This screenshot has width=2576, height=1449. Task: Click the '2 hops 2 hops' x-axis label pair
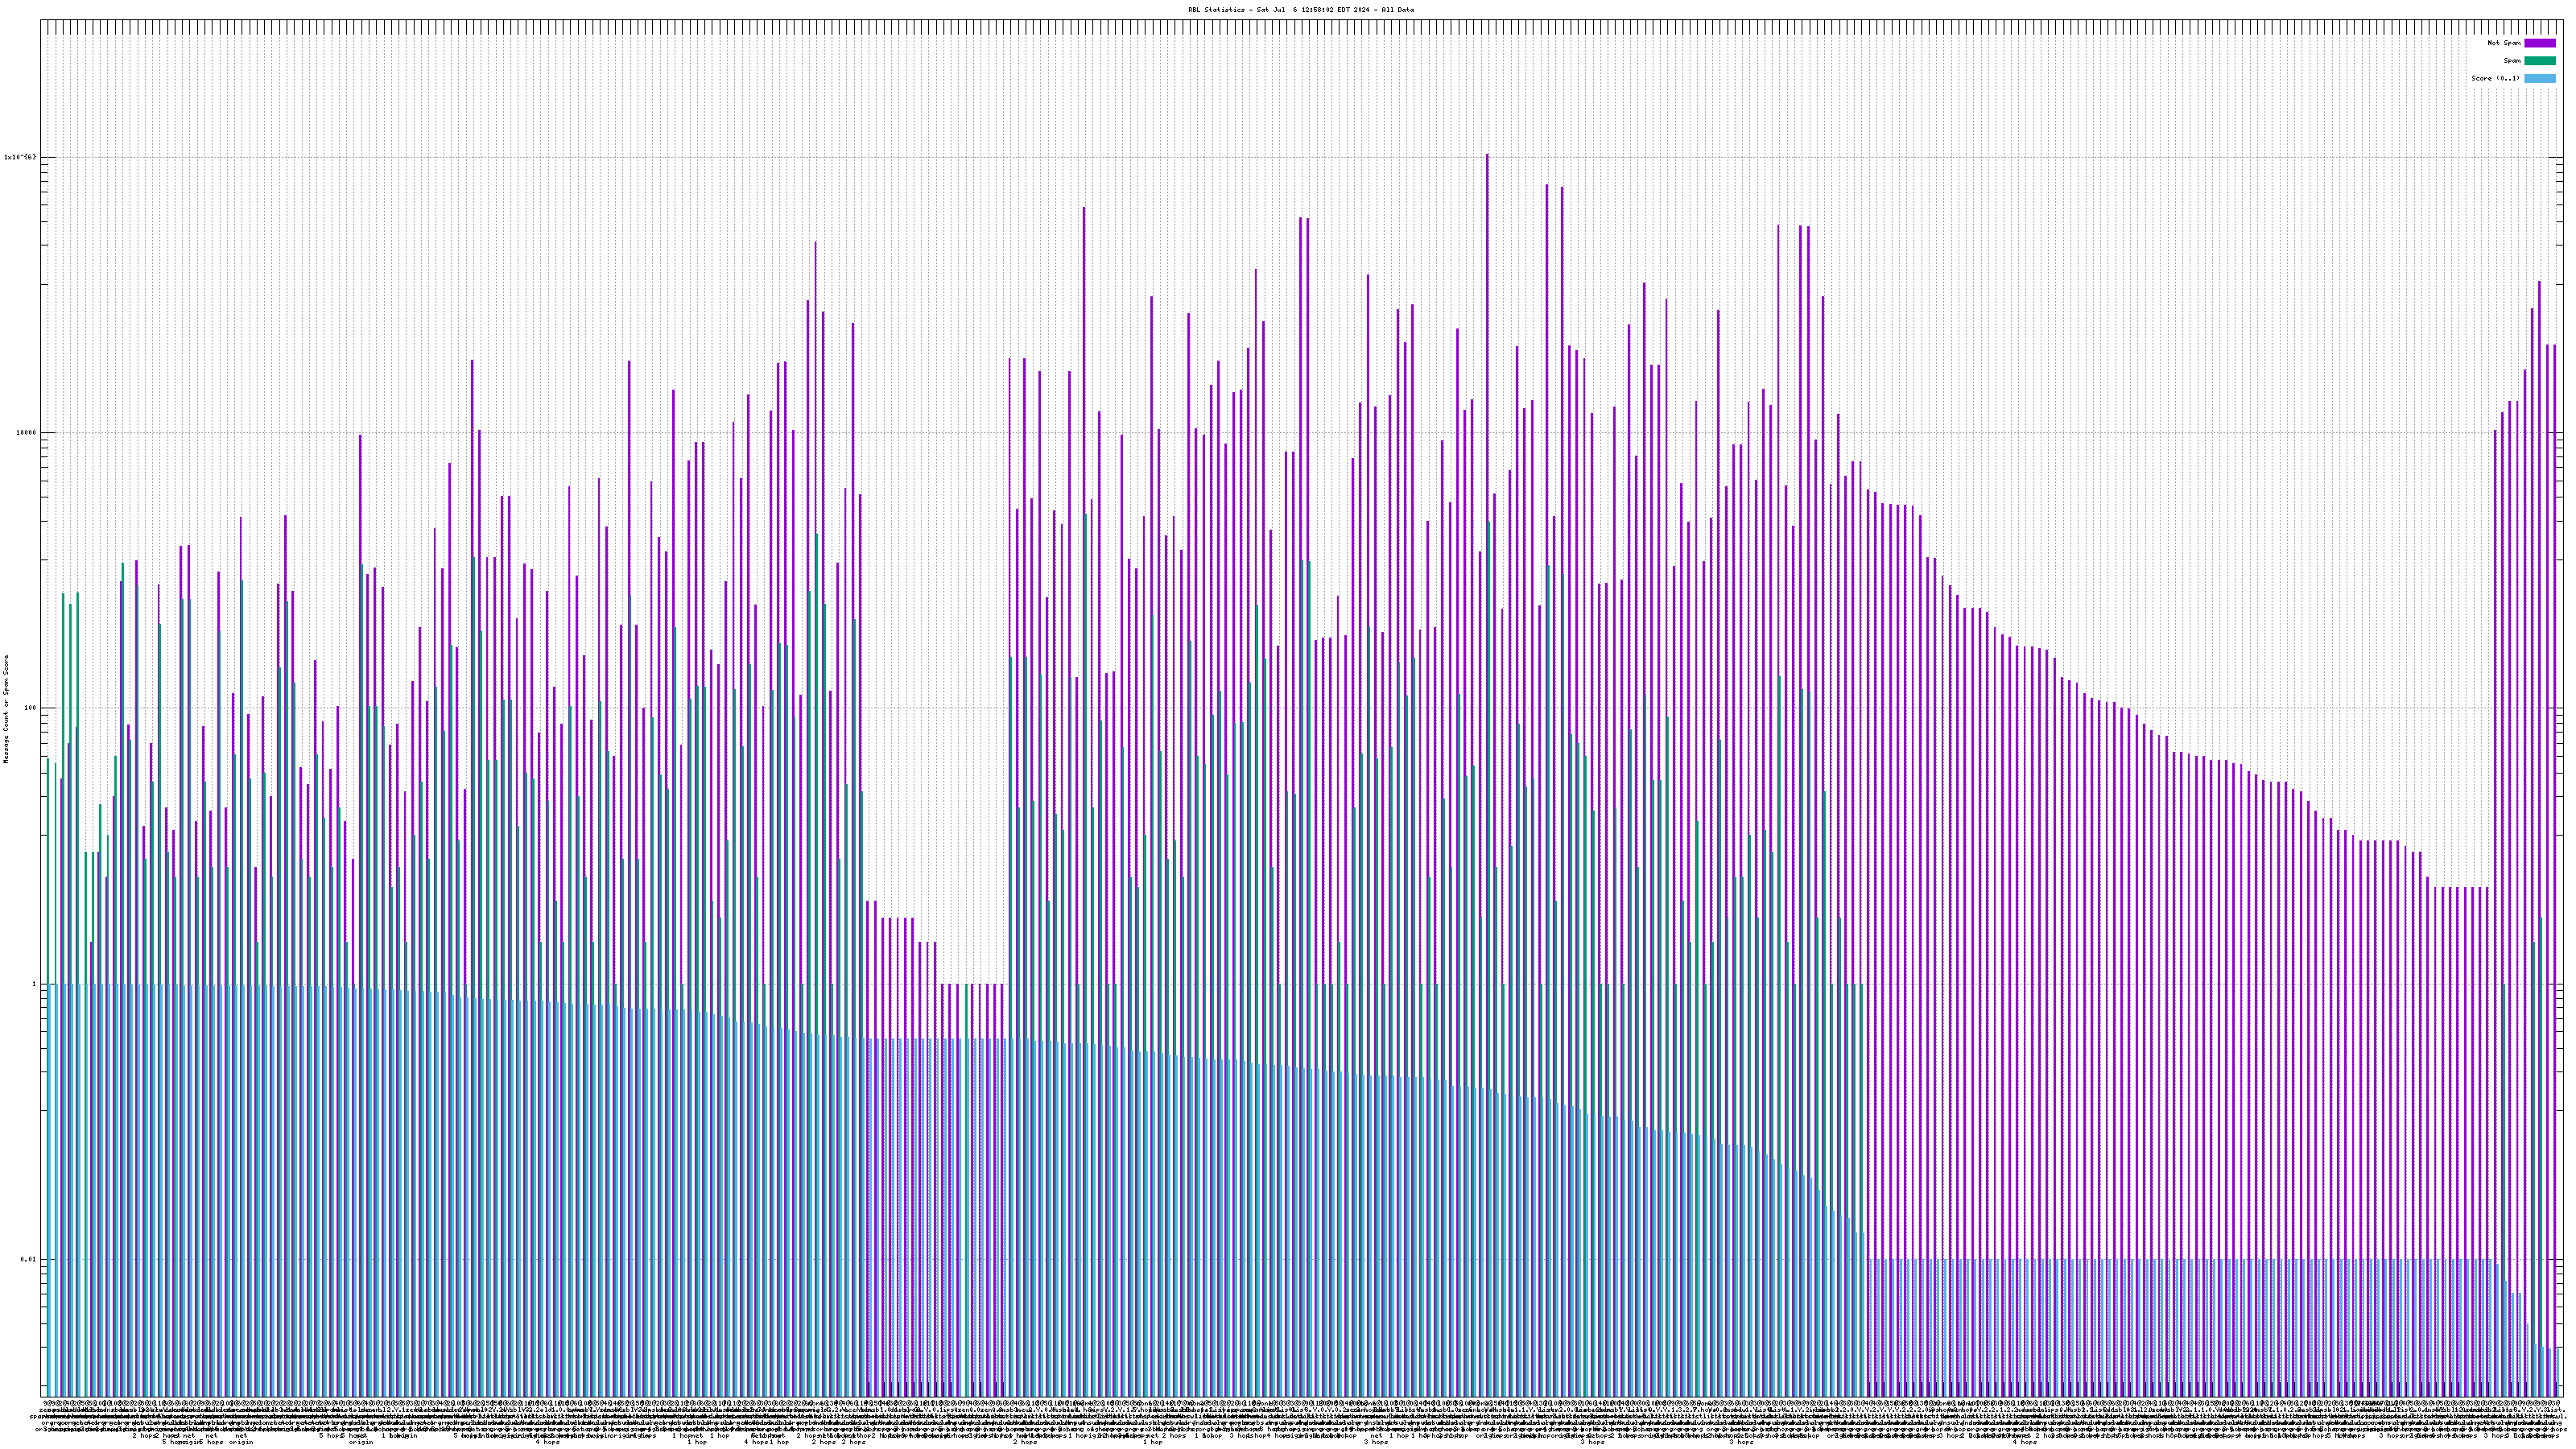[x=838, y=1442]
